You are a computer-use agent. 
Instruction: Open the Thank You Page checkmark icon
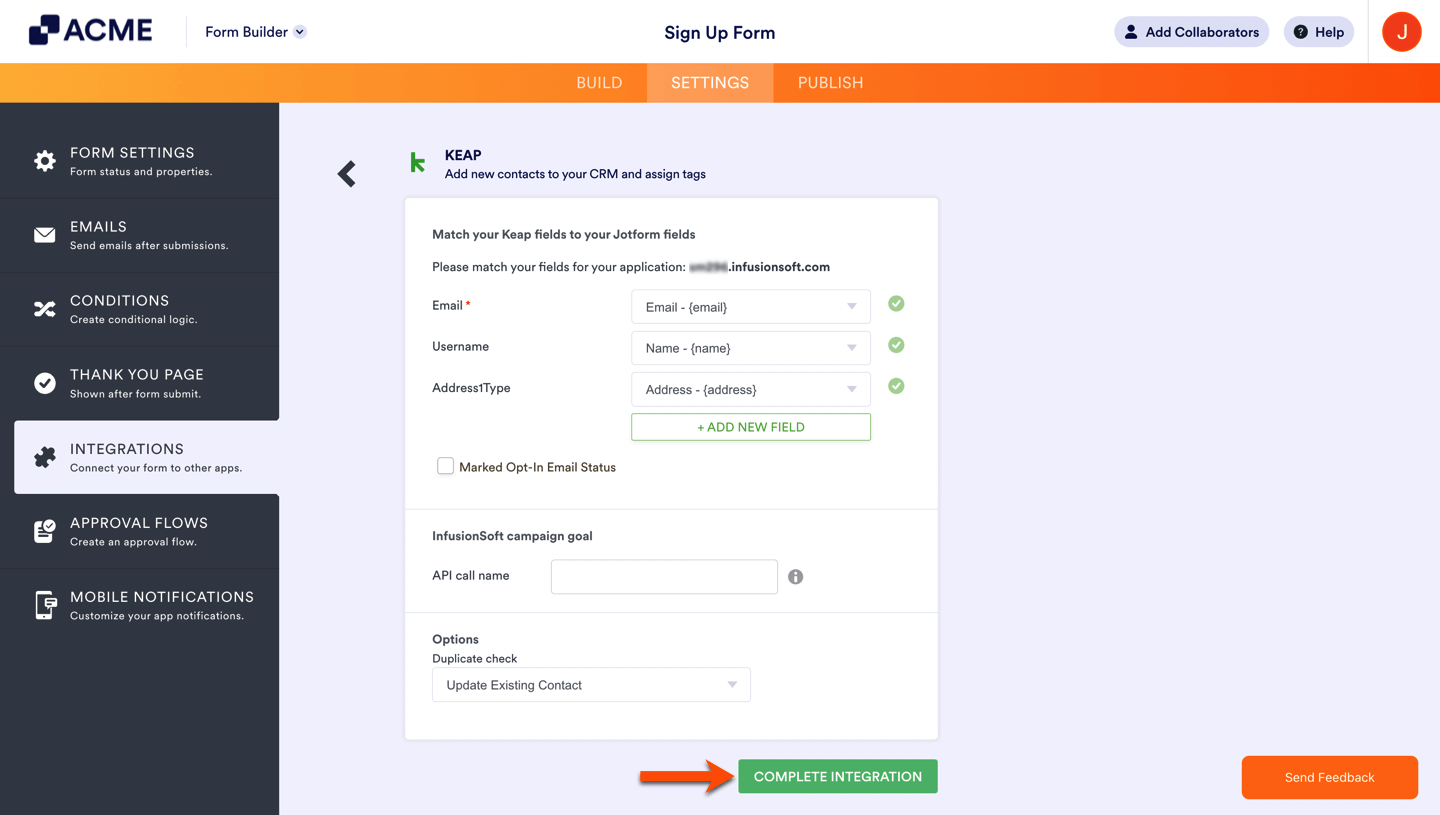(x=44, y=382)
